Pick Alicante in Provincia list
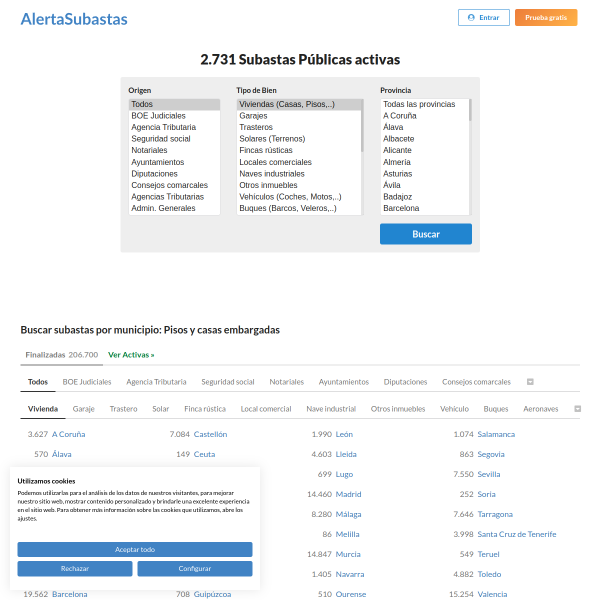The image size is (600, 600). point(425,150)
